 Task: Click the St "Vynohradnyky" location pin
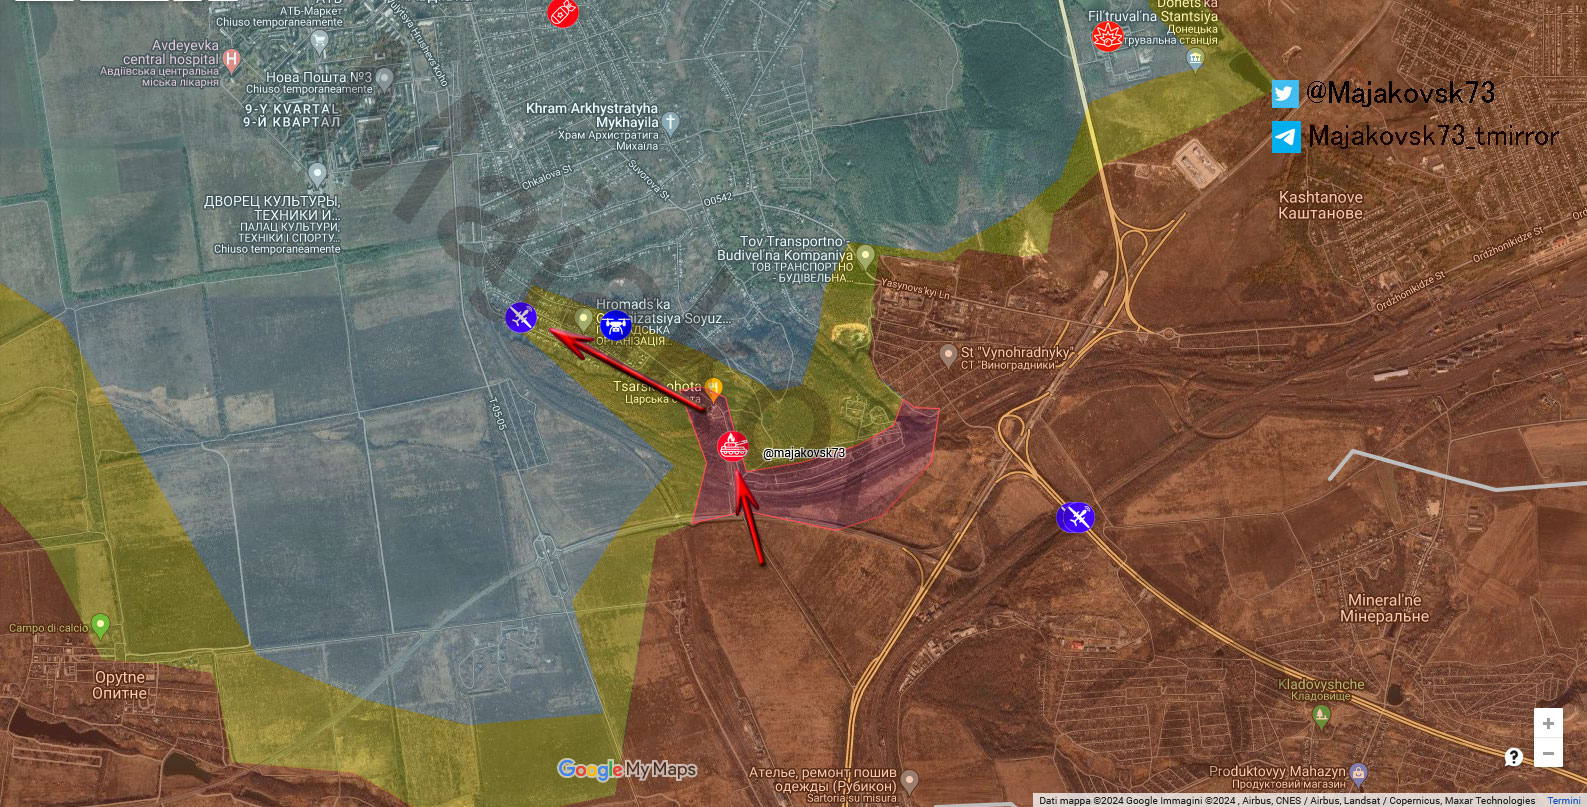point(948,354)
